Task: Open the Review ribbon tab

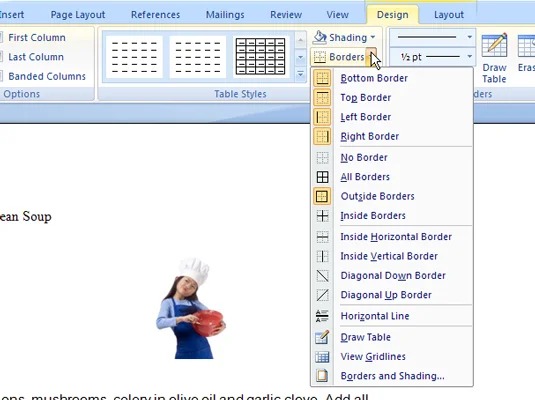Action: pos(286,15)
